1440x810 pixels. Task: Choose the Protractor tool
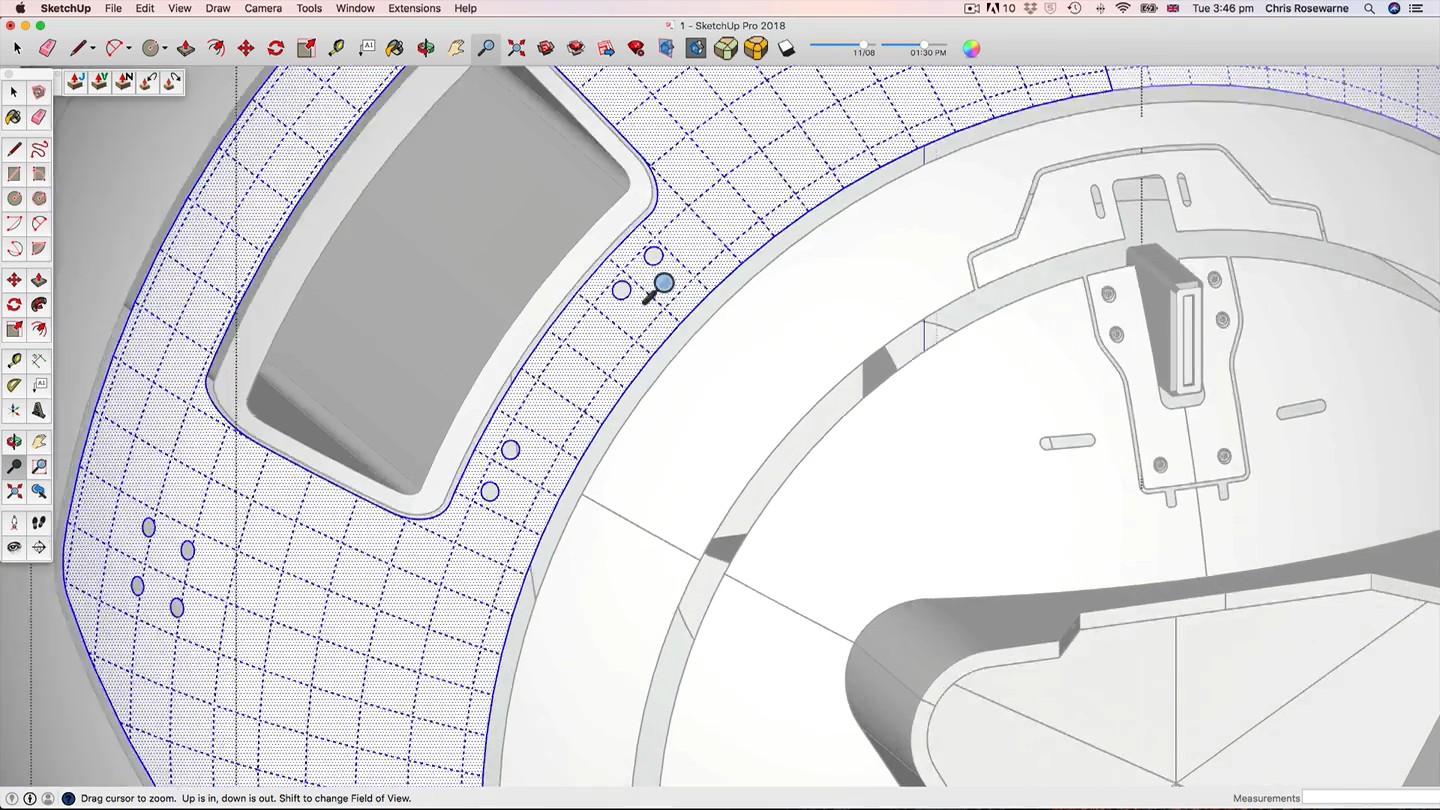click(x=14, y=385)
